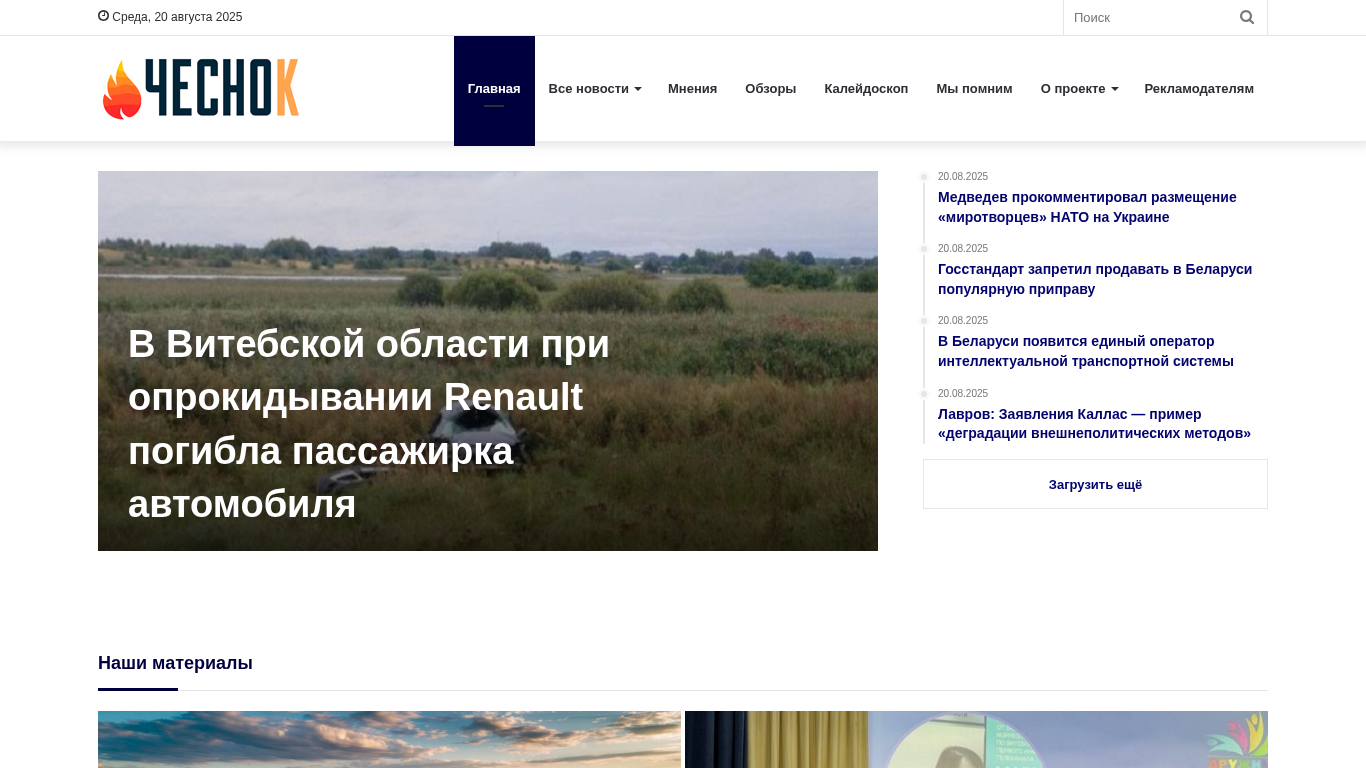Expand the Все новости dropdown
The height and width of the screenshot is (768, 1366).
pyautogui.click(x=595, y=89)
